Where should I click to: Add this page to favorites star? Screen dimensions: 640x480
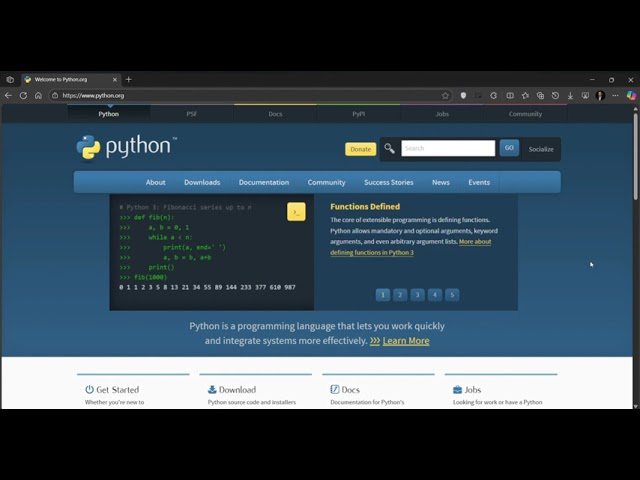[x=445, y=96]
